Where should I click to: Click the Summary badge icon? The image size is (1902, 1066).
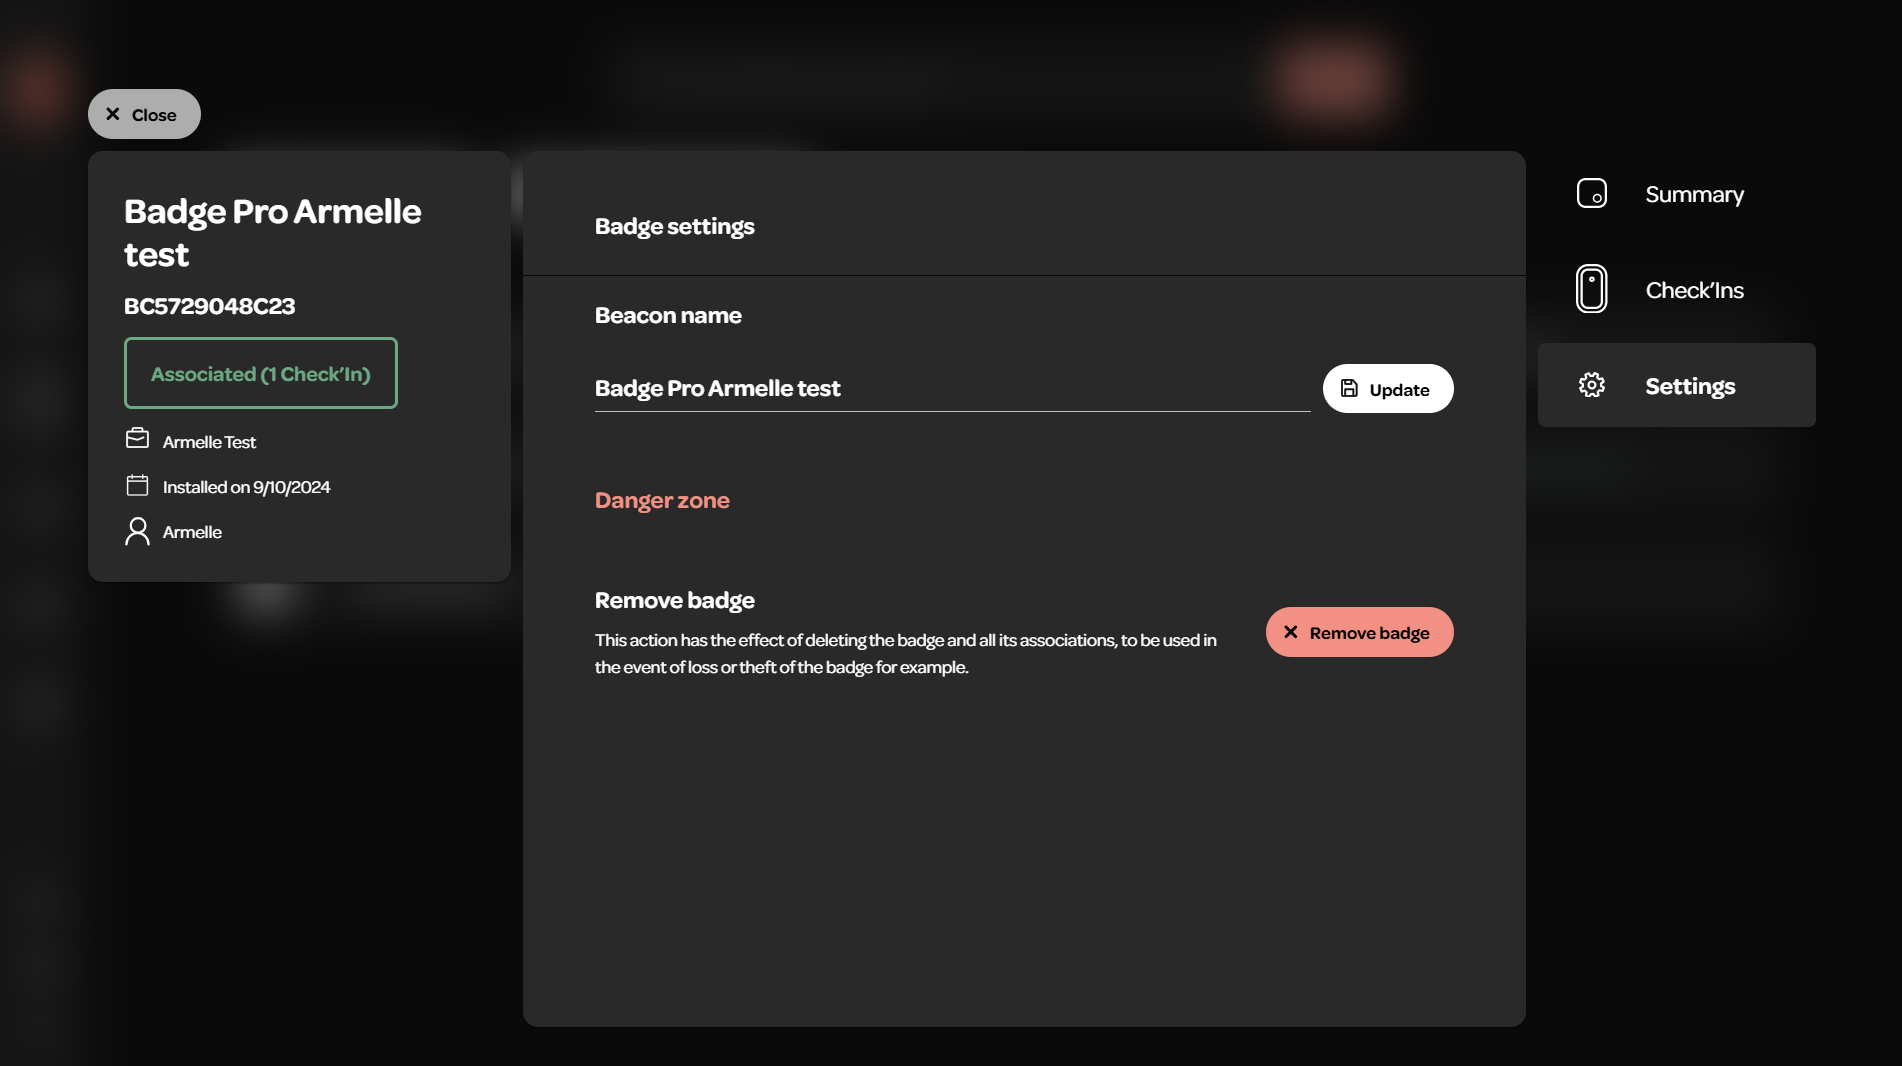[1591, 193]
